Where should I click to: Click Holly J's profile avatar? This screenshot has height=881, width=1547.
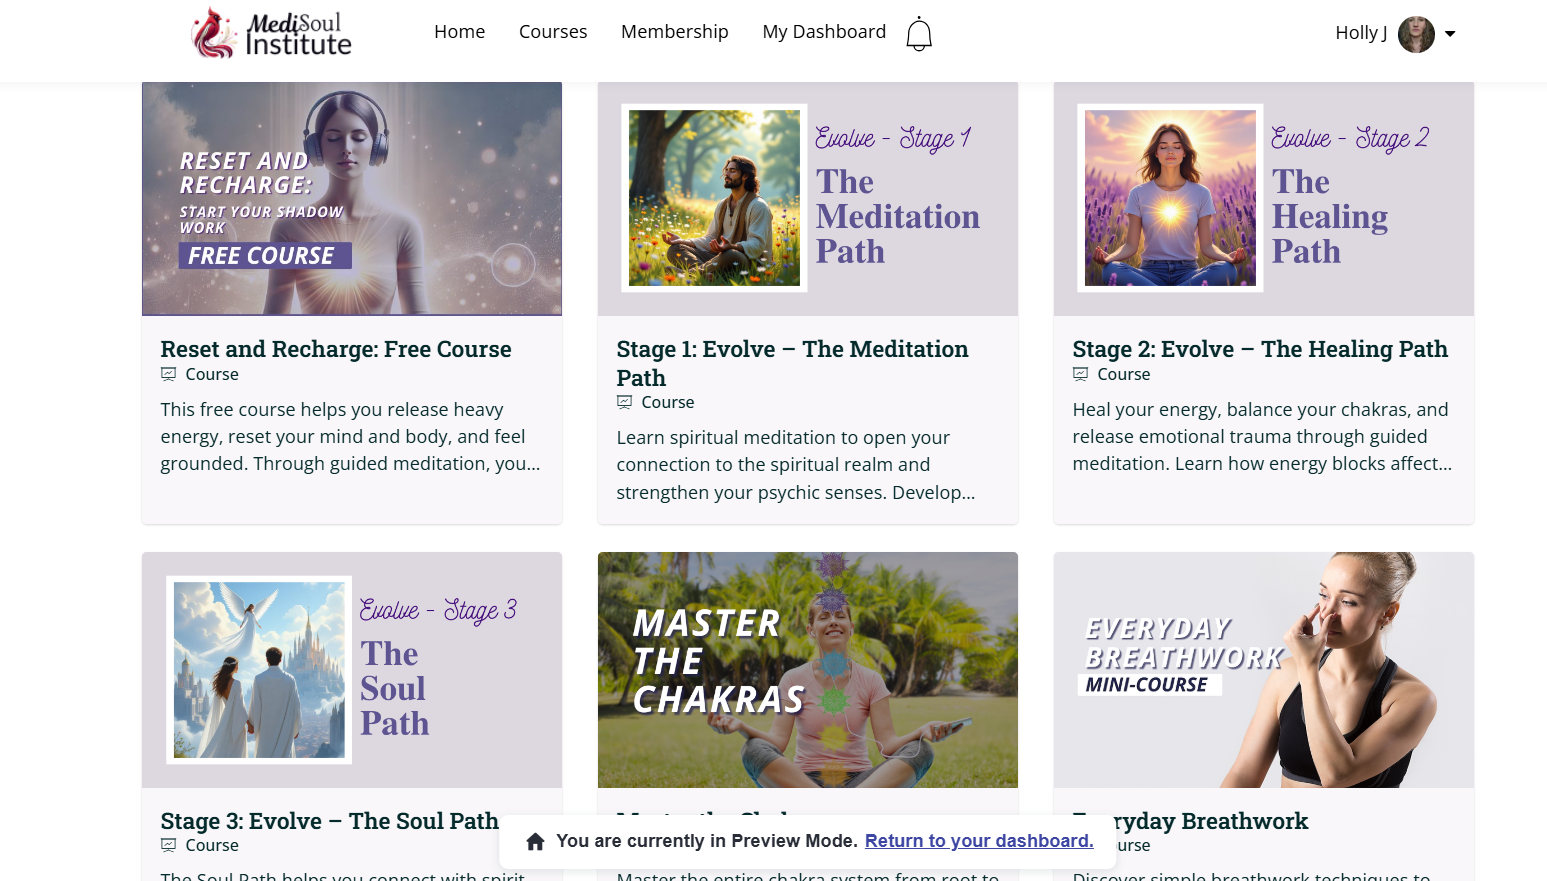(x=1415, y=34)
